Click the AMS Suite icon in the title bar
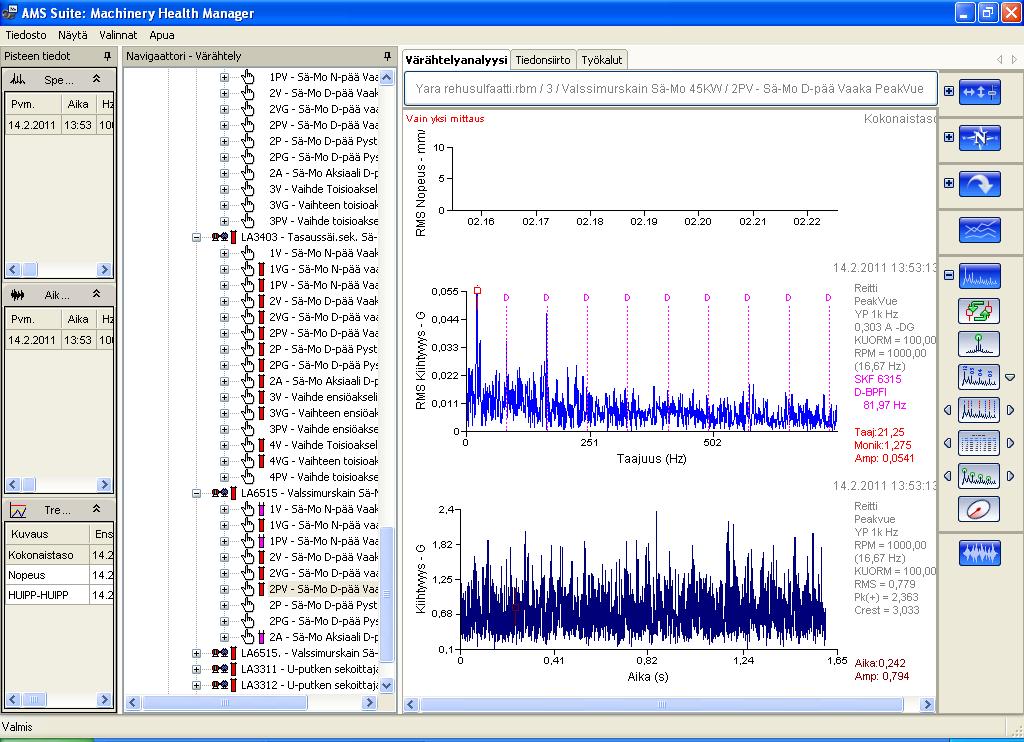 pos(10,12)
